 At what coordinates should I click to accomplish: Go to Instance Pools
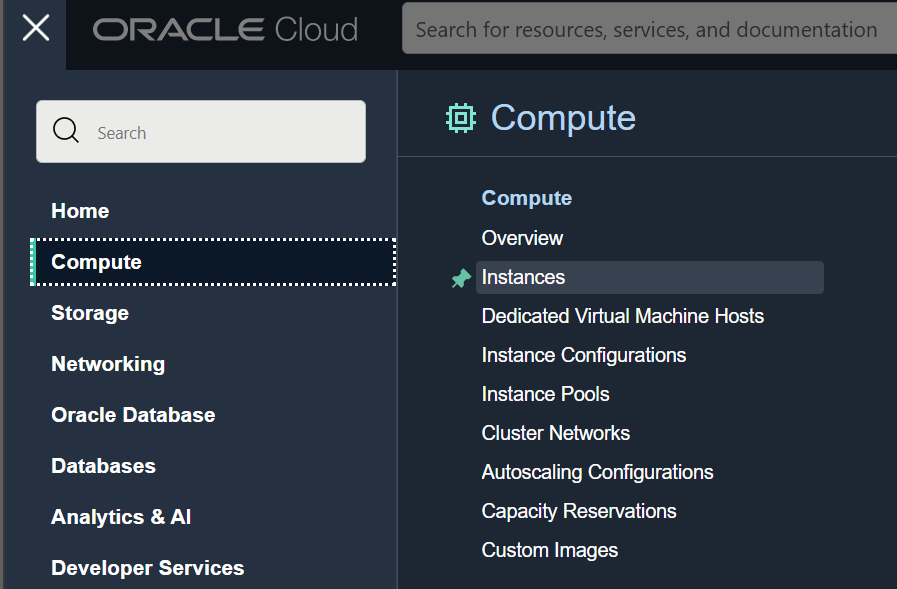click(x=546, y=394)
